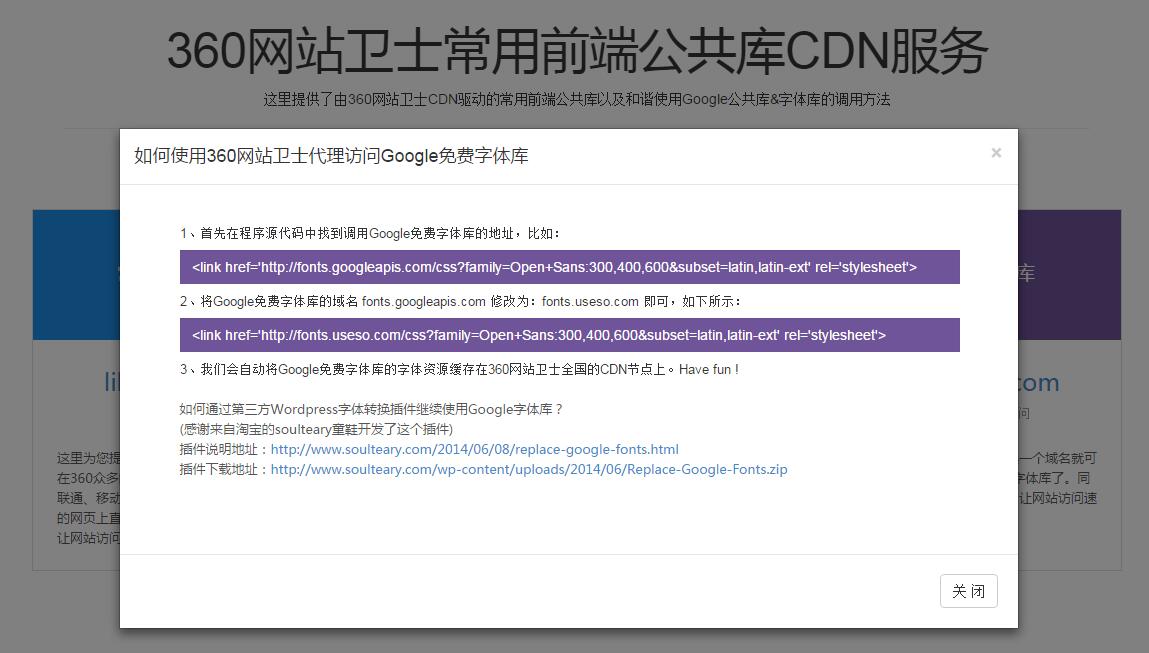
Task: Click the soulteary thanks line
Action: 317,429
